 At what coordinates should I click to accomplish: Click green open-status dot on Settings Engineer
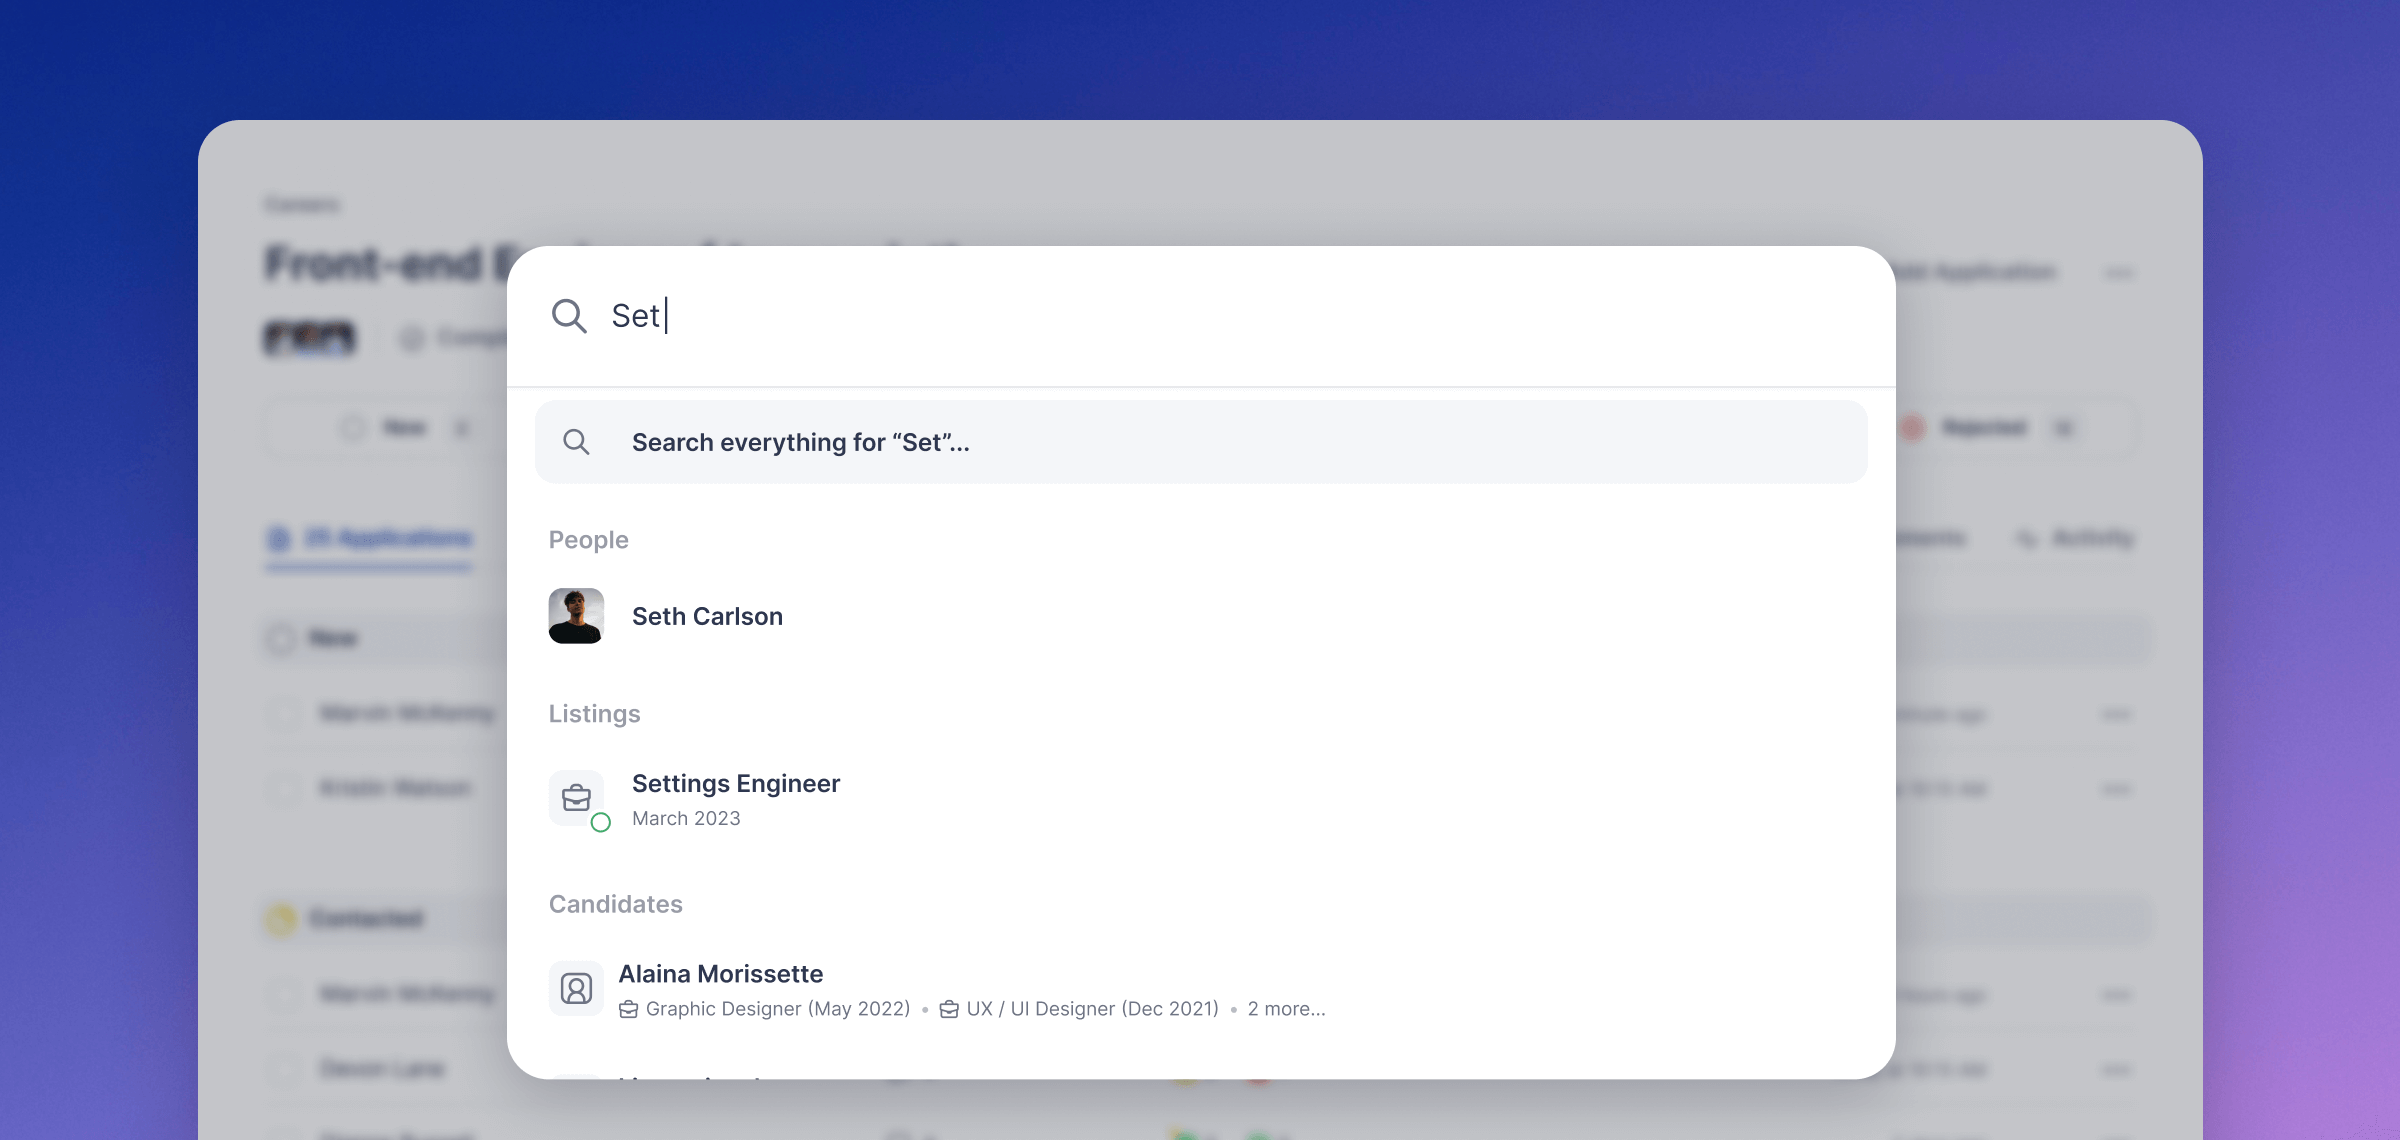click(x=600, y=823)
